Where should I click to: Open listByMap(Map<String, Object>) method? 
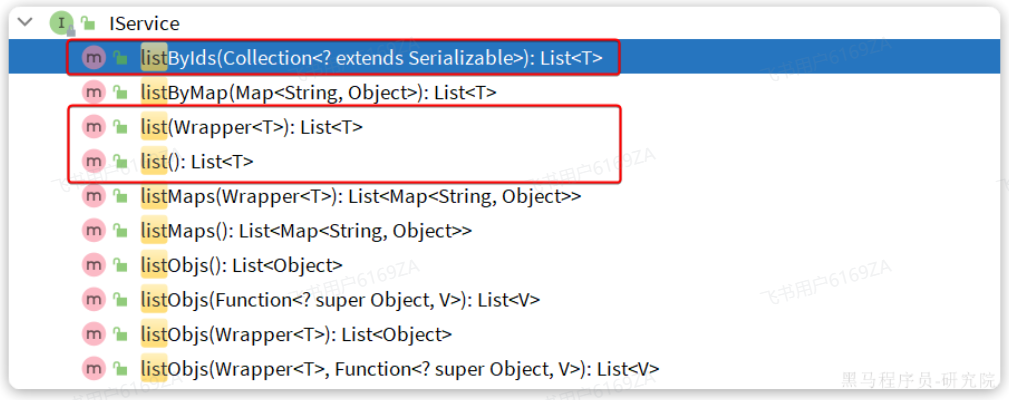coord(318,92)
